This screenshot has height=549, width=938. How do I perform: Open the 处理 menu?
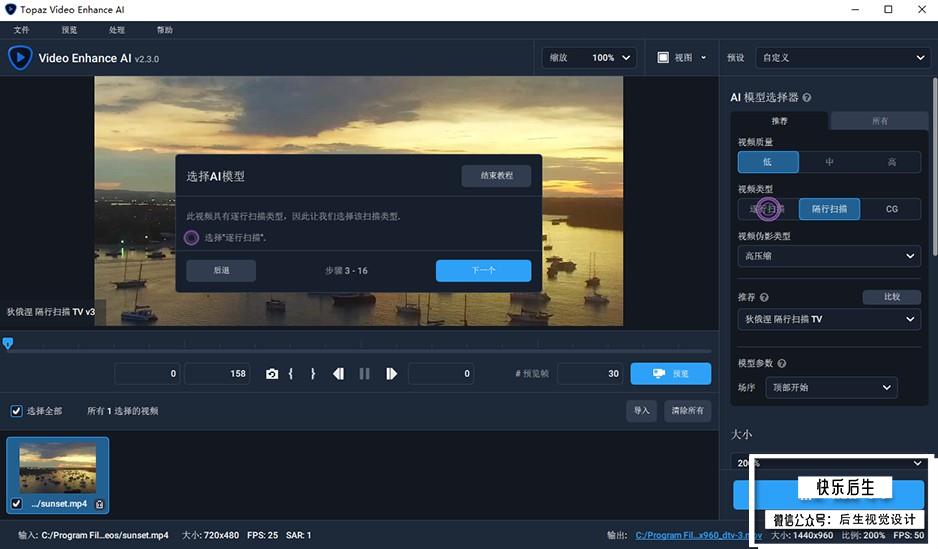point(117,30)
